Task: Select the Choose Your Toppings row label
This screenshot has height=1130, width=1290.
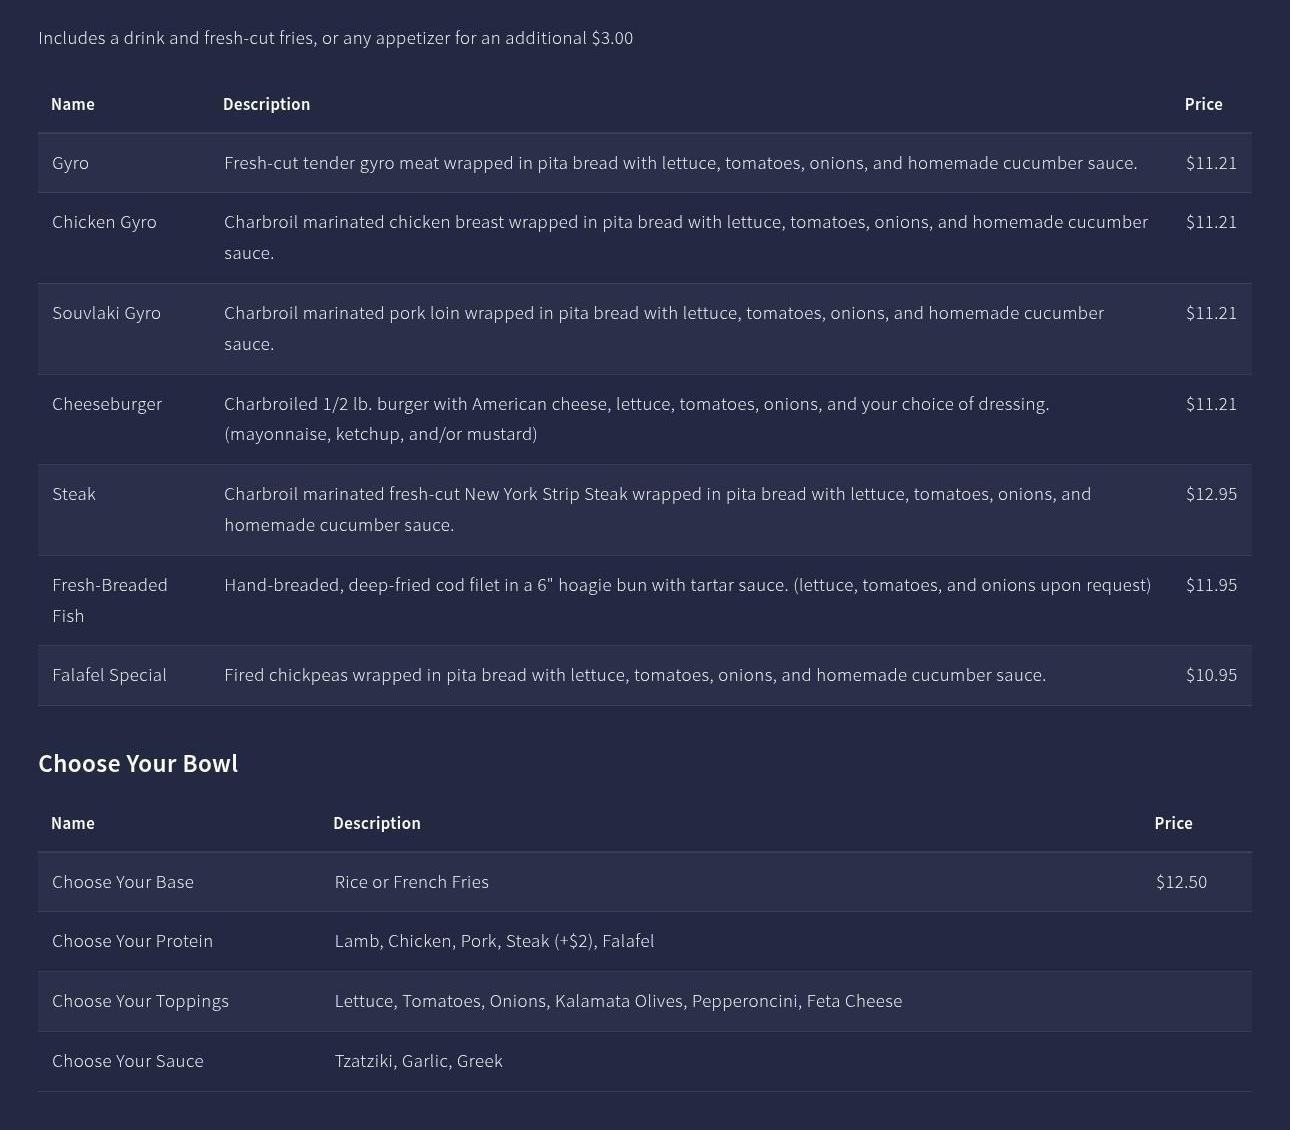Action: pyautogui.click(x=140, y=1001)
